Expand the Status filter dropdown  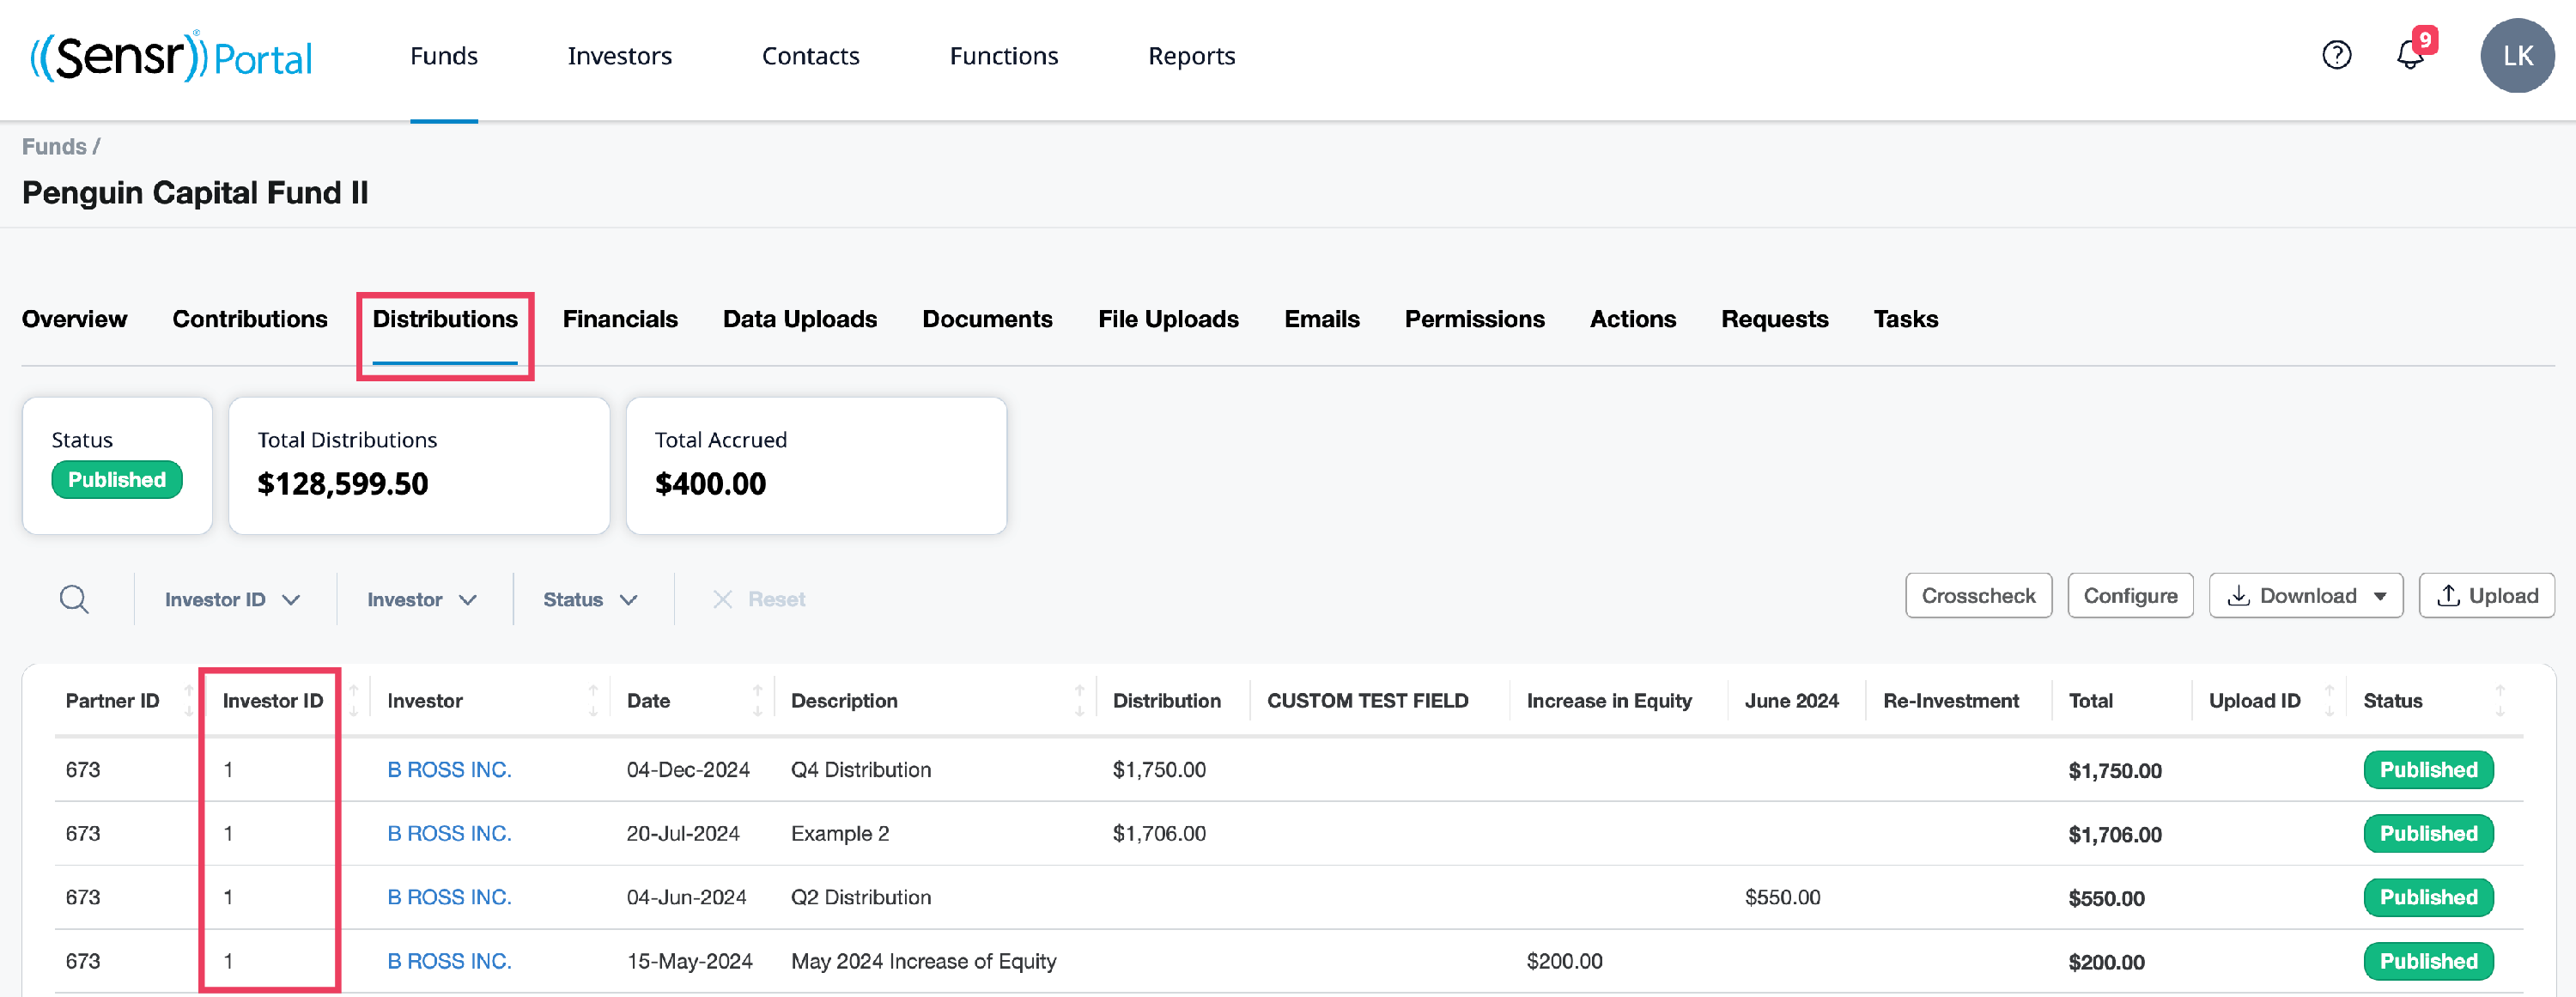pyautogui.click(x=590, y=599)
